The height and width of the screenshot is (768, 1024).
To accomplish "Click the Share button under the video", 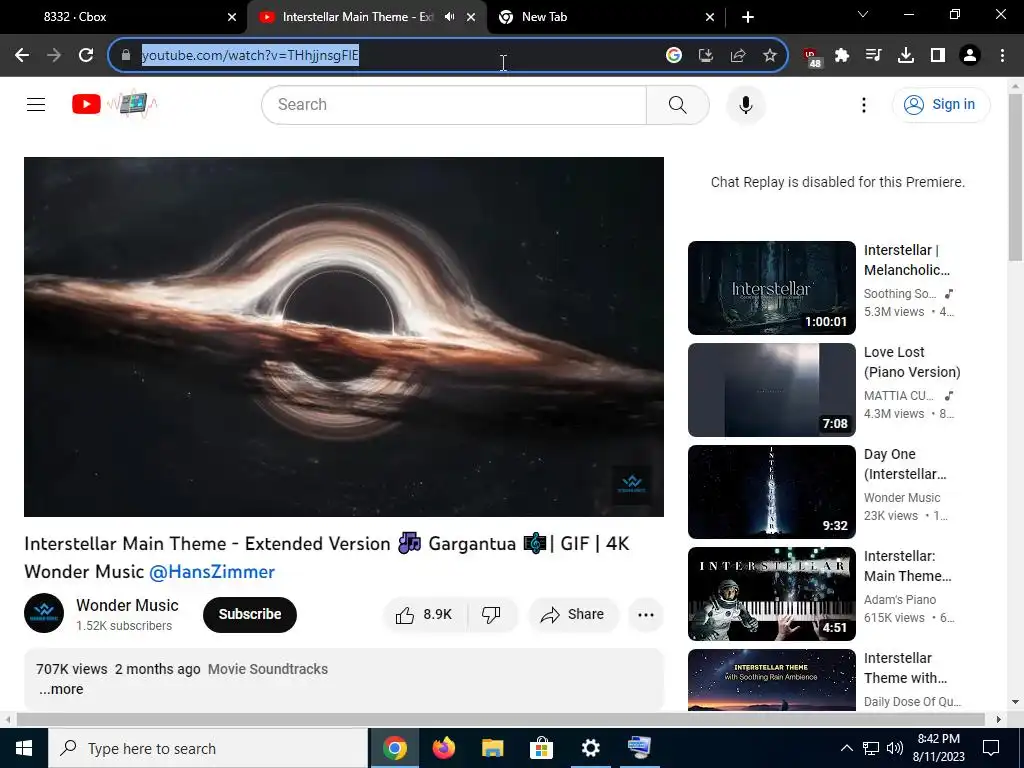I will coord(573,615).
